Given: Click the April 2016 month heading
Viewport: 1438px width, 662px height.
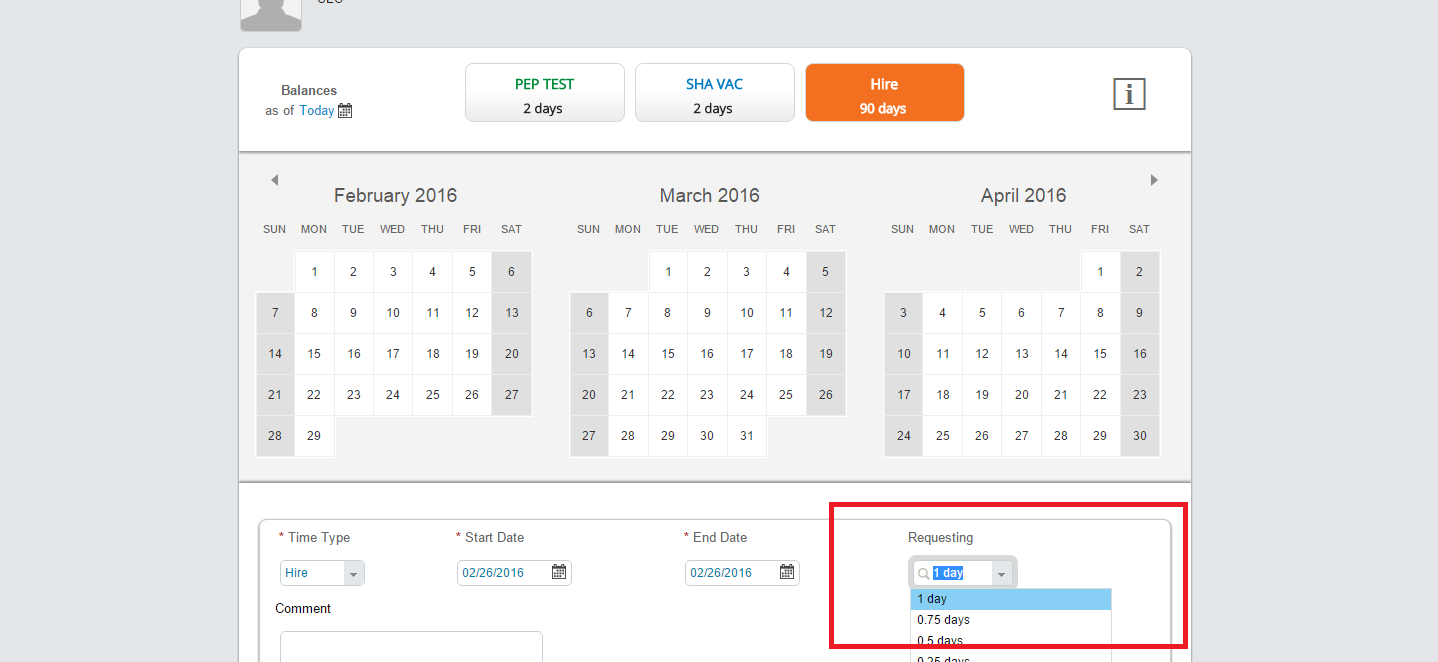Looking at the screenshot, I should (1023, 196).
